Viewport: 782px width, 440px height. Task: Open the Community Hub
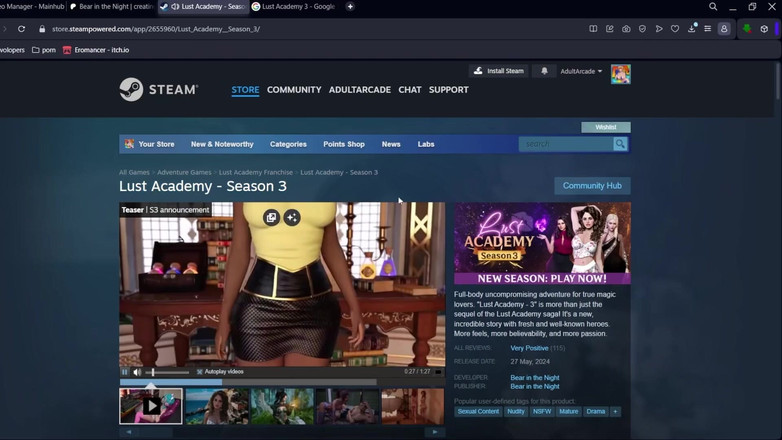[x=592, y=186]
